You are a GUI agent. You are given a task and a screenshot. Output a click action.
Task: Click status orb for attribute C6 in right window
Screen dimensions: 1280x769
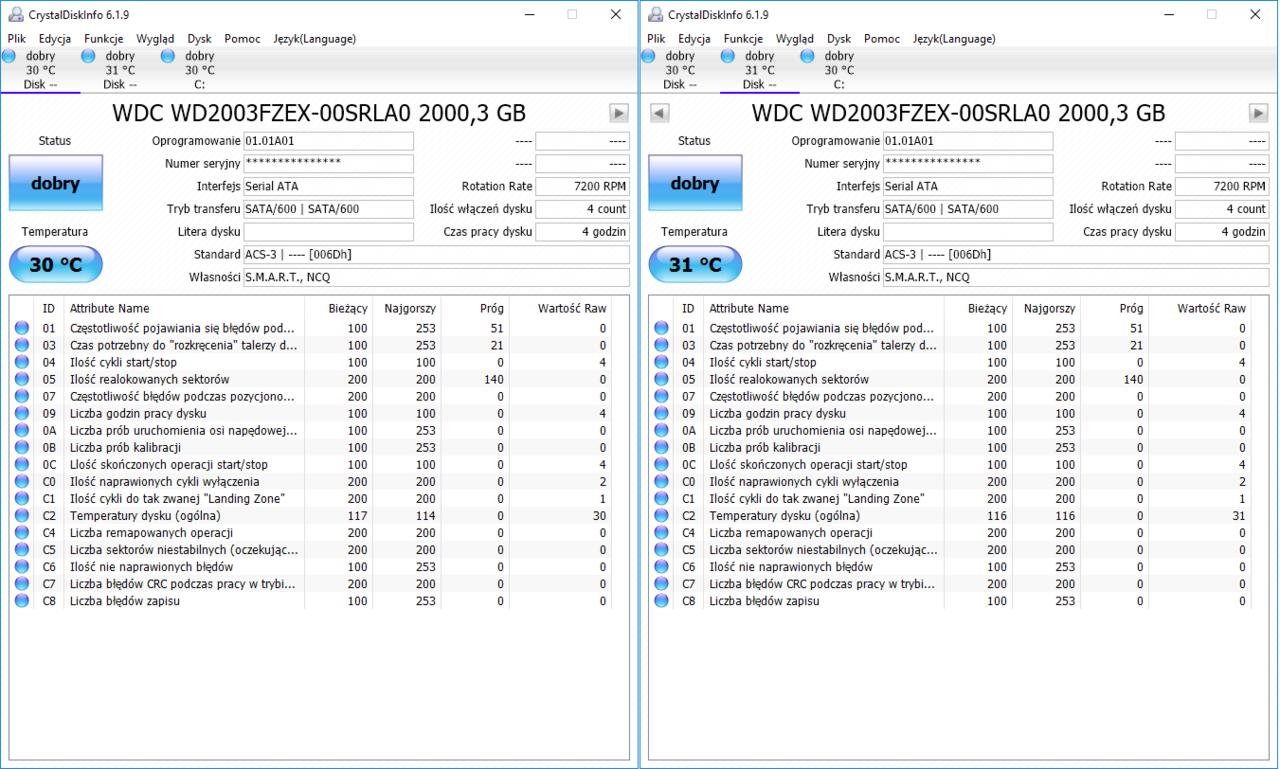tap(661, 567)
